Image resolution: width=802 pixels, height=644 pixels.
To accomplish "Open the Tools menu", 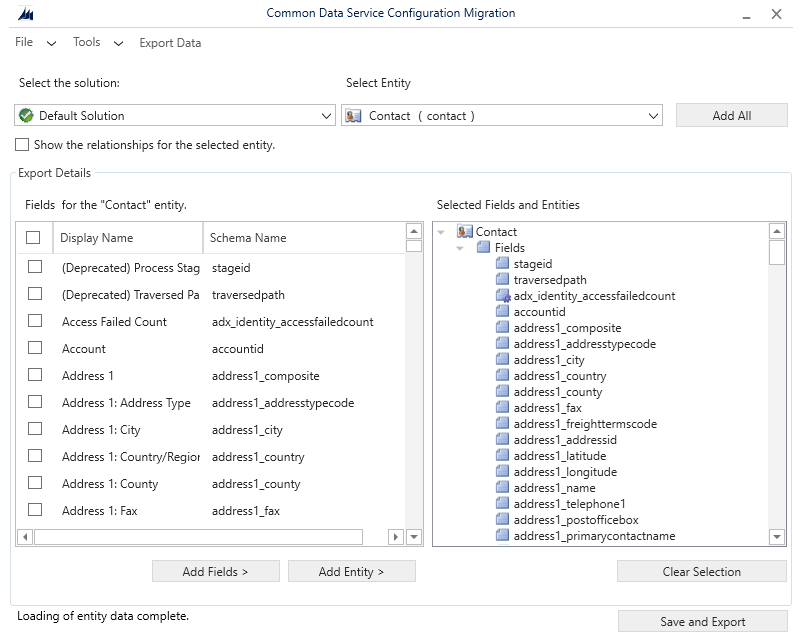I will [x=87, y=43].
